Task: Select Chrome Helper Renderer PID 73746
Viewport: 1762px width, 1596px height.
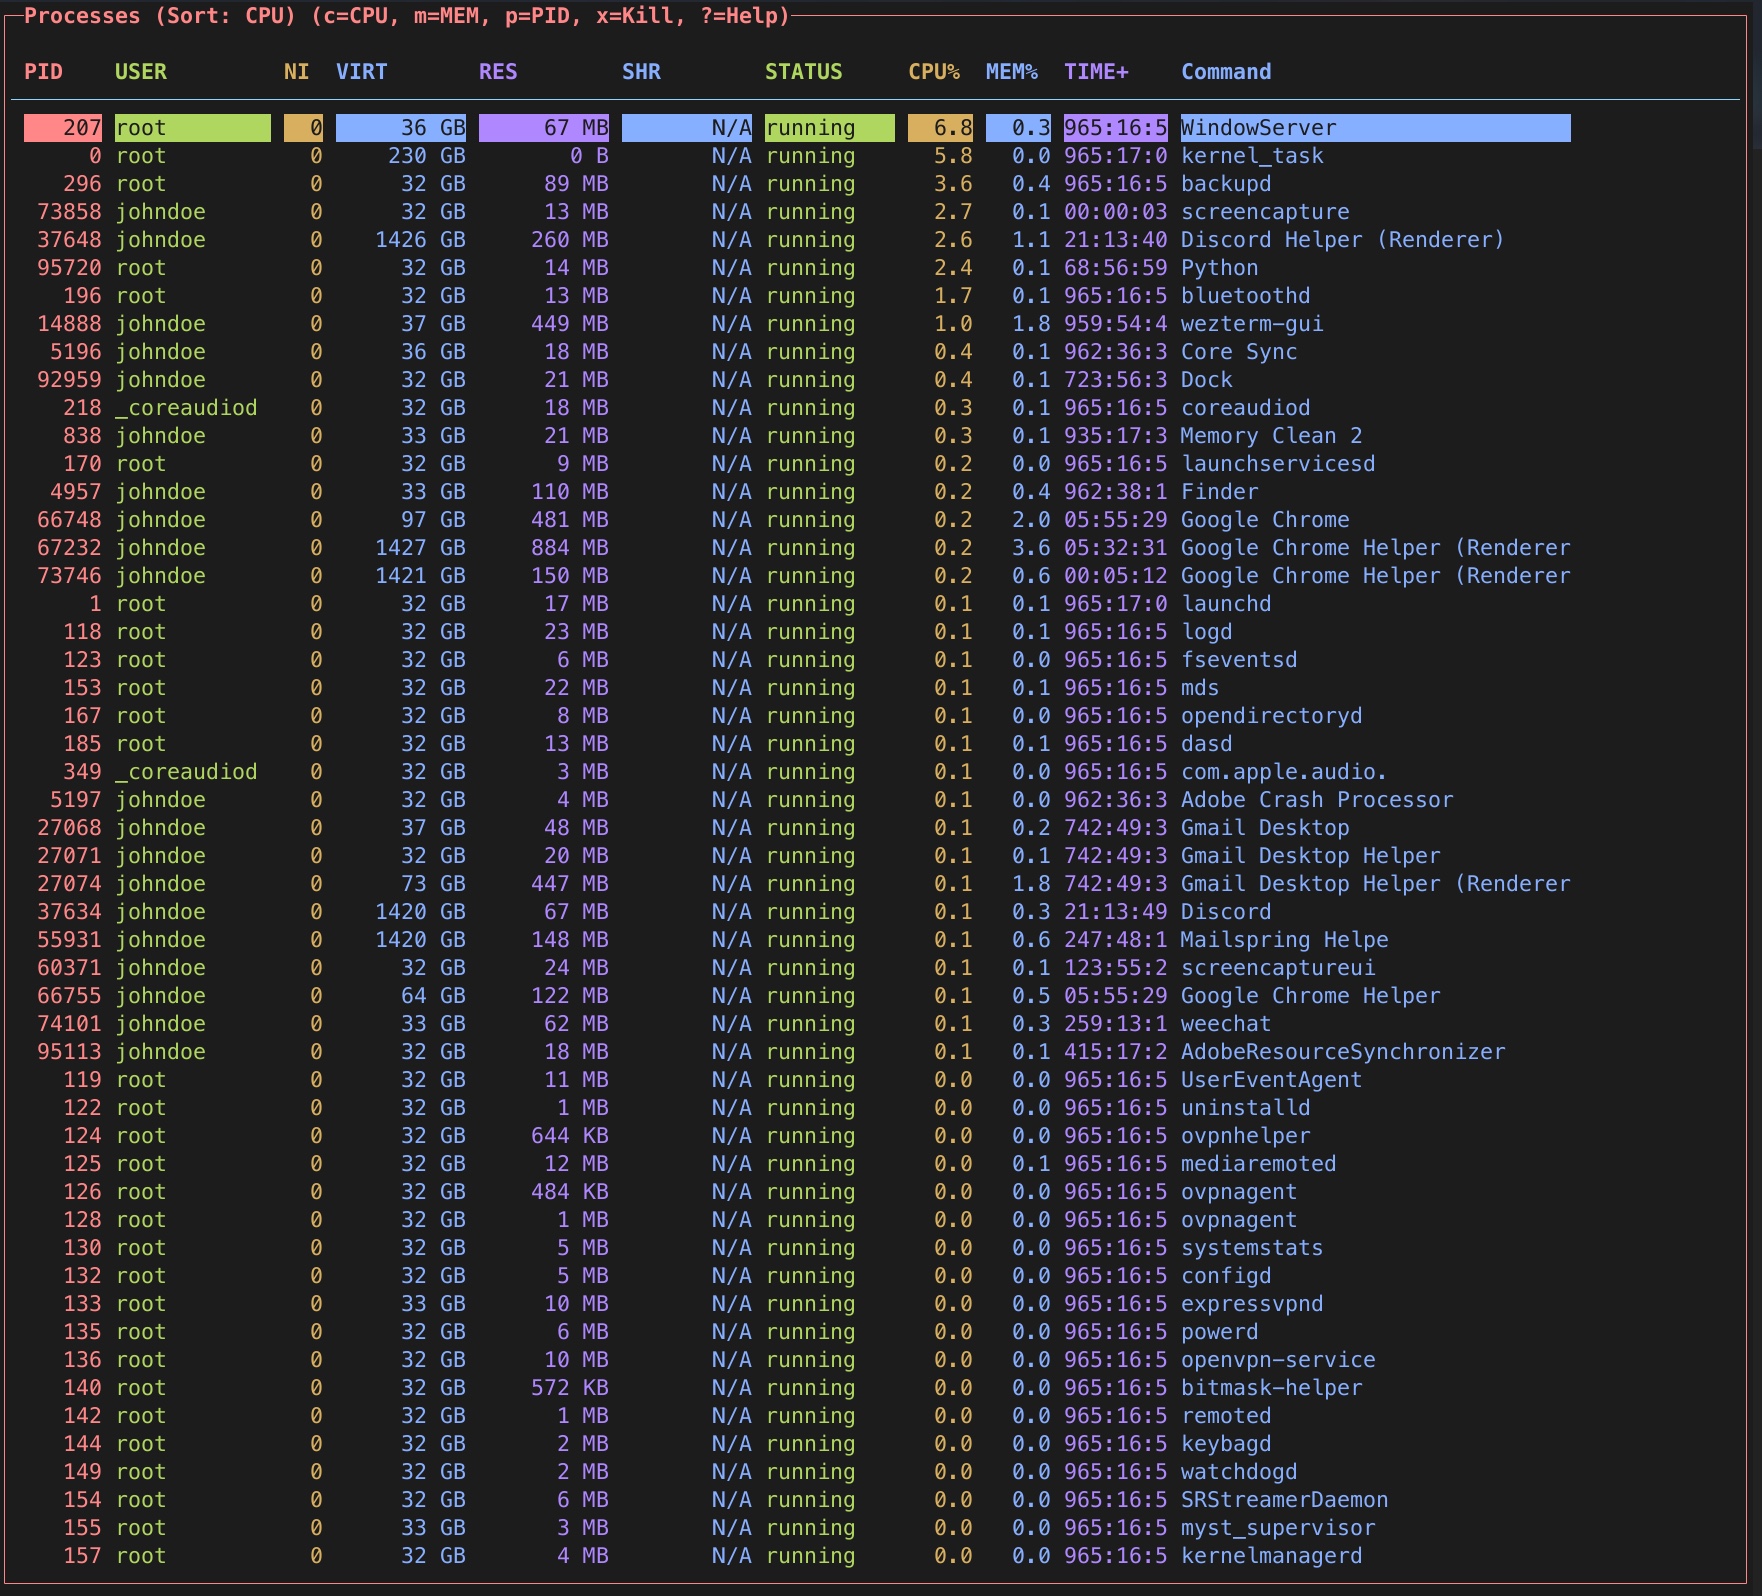Action: tap(797, 576)
